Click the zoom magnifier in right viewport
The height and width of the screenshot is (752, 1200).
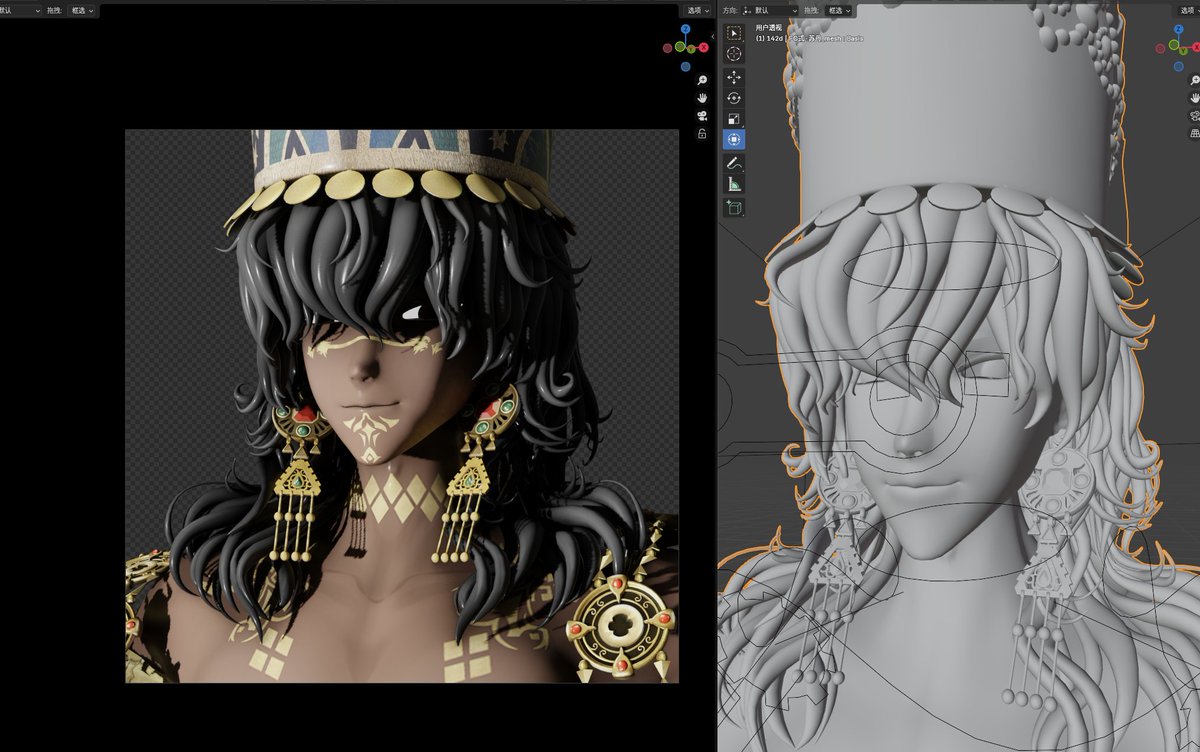[1195, 80]
